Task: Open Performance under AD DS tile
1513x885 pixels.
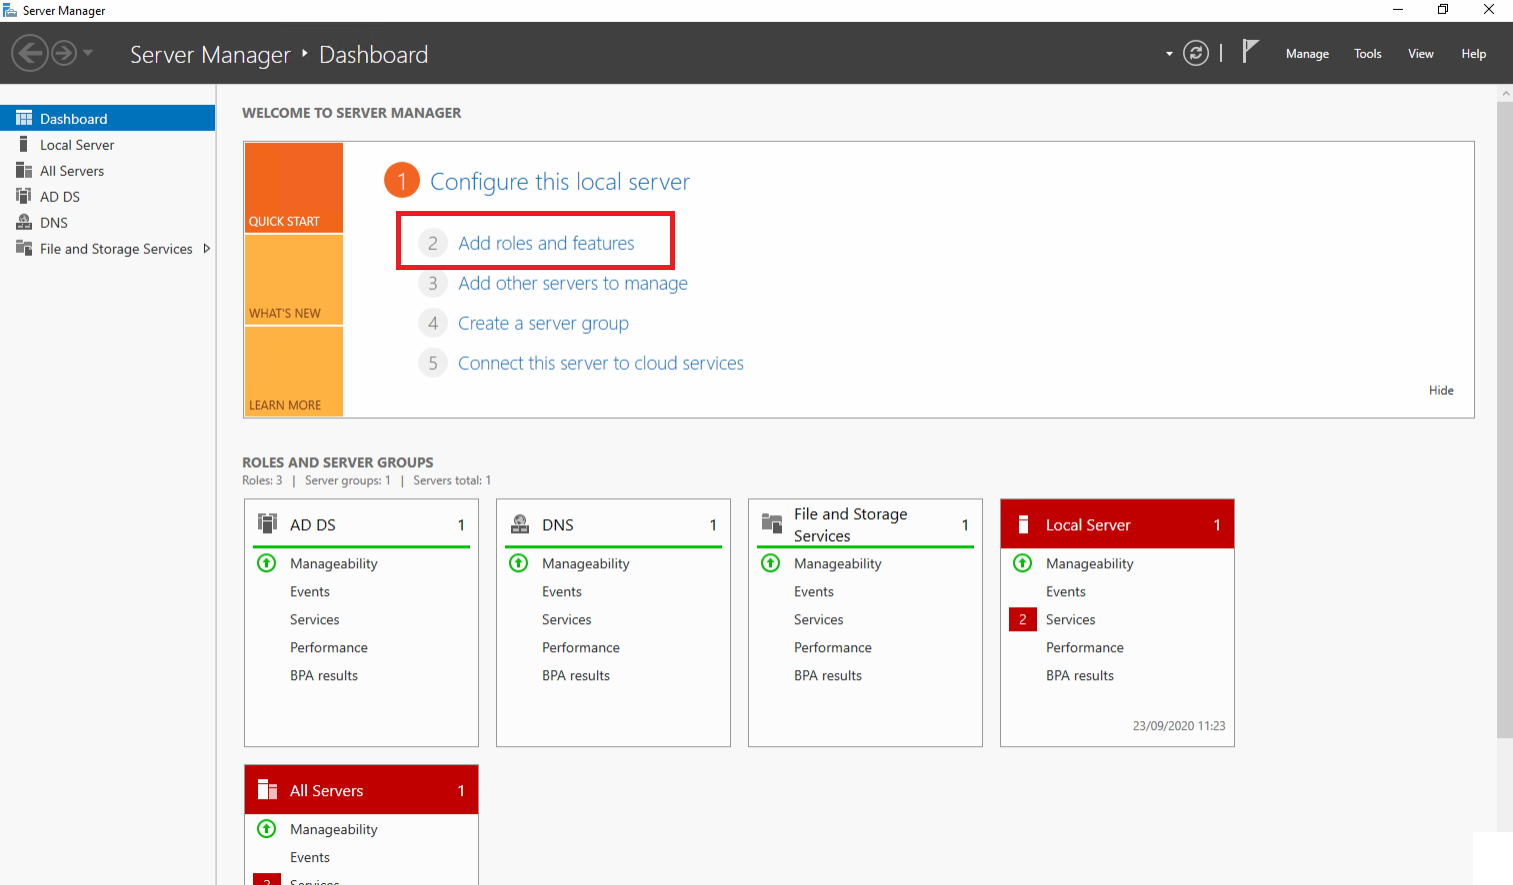Action: click(329, 648)
